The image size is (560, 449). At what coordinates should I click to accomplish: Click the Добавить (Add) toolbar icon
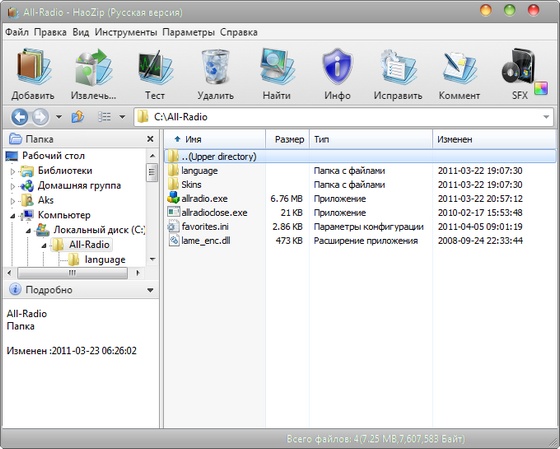pyautogui.click(x=33, y=67)
